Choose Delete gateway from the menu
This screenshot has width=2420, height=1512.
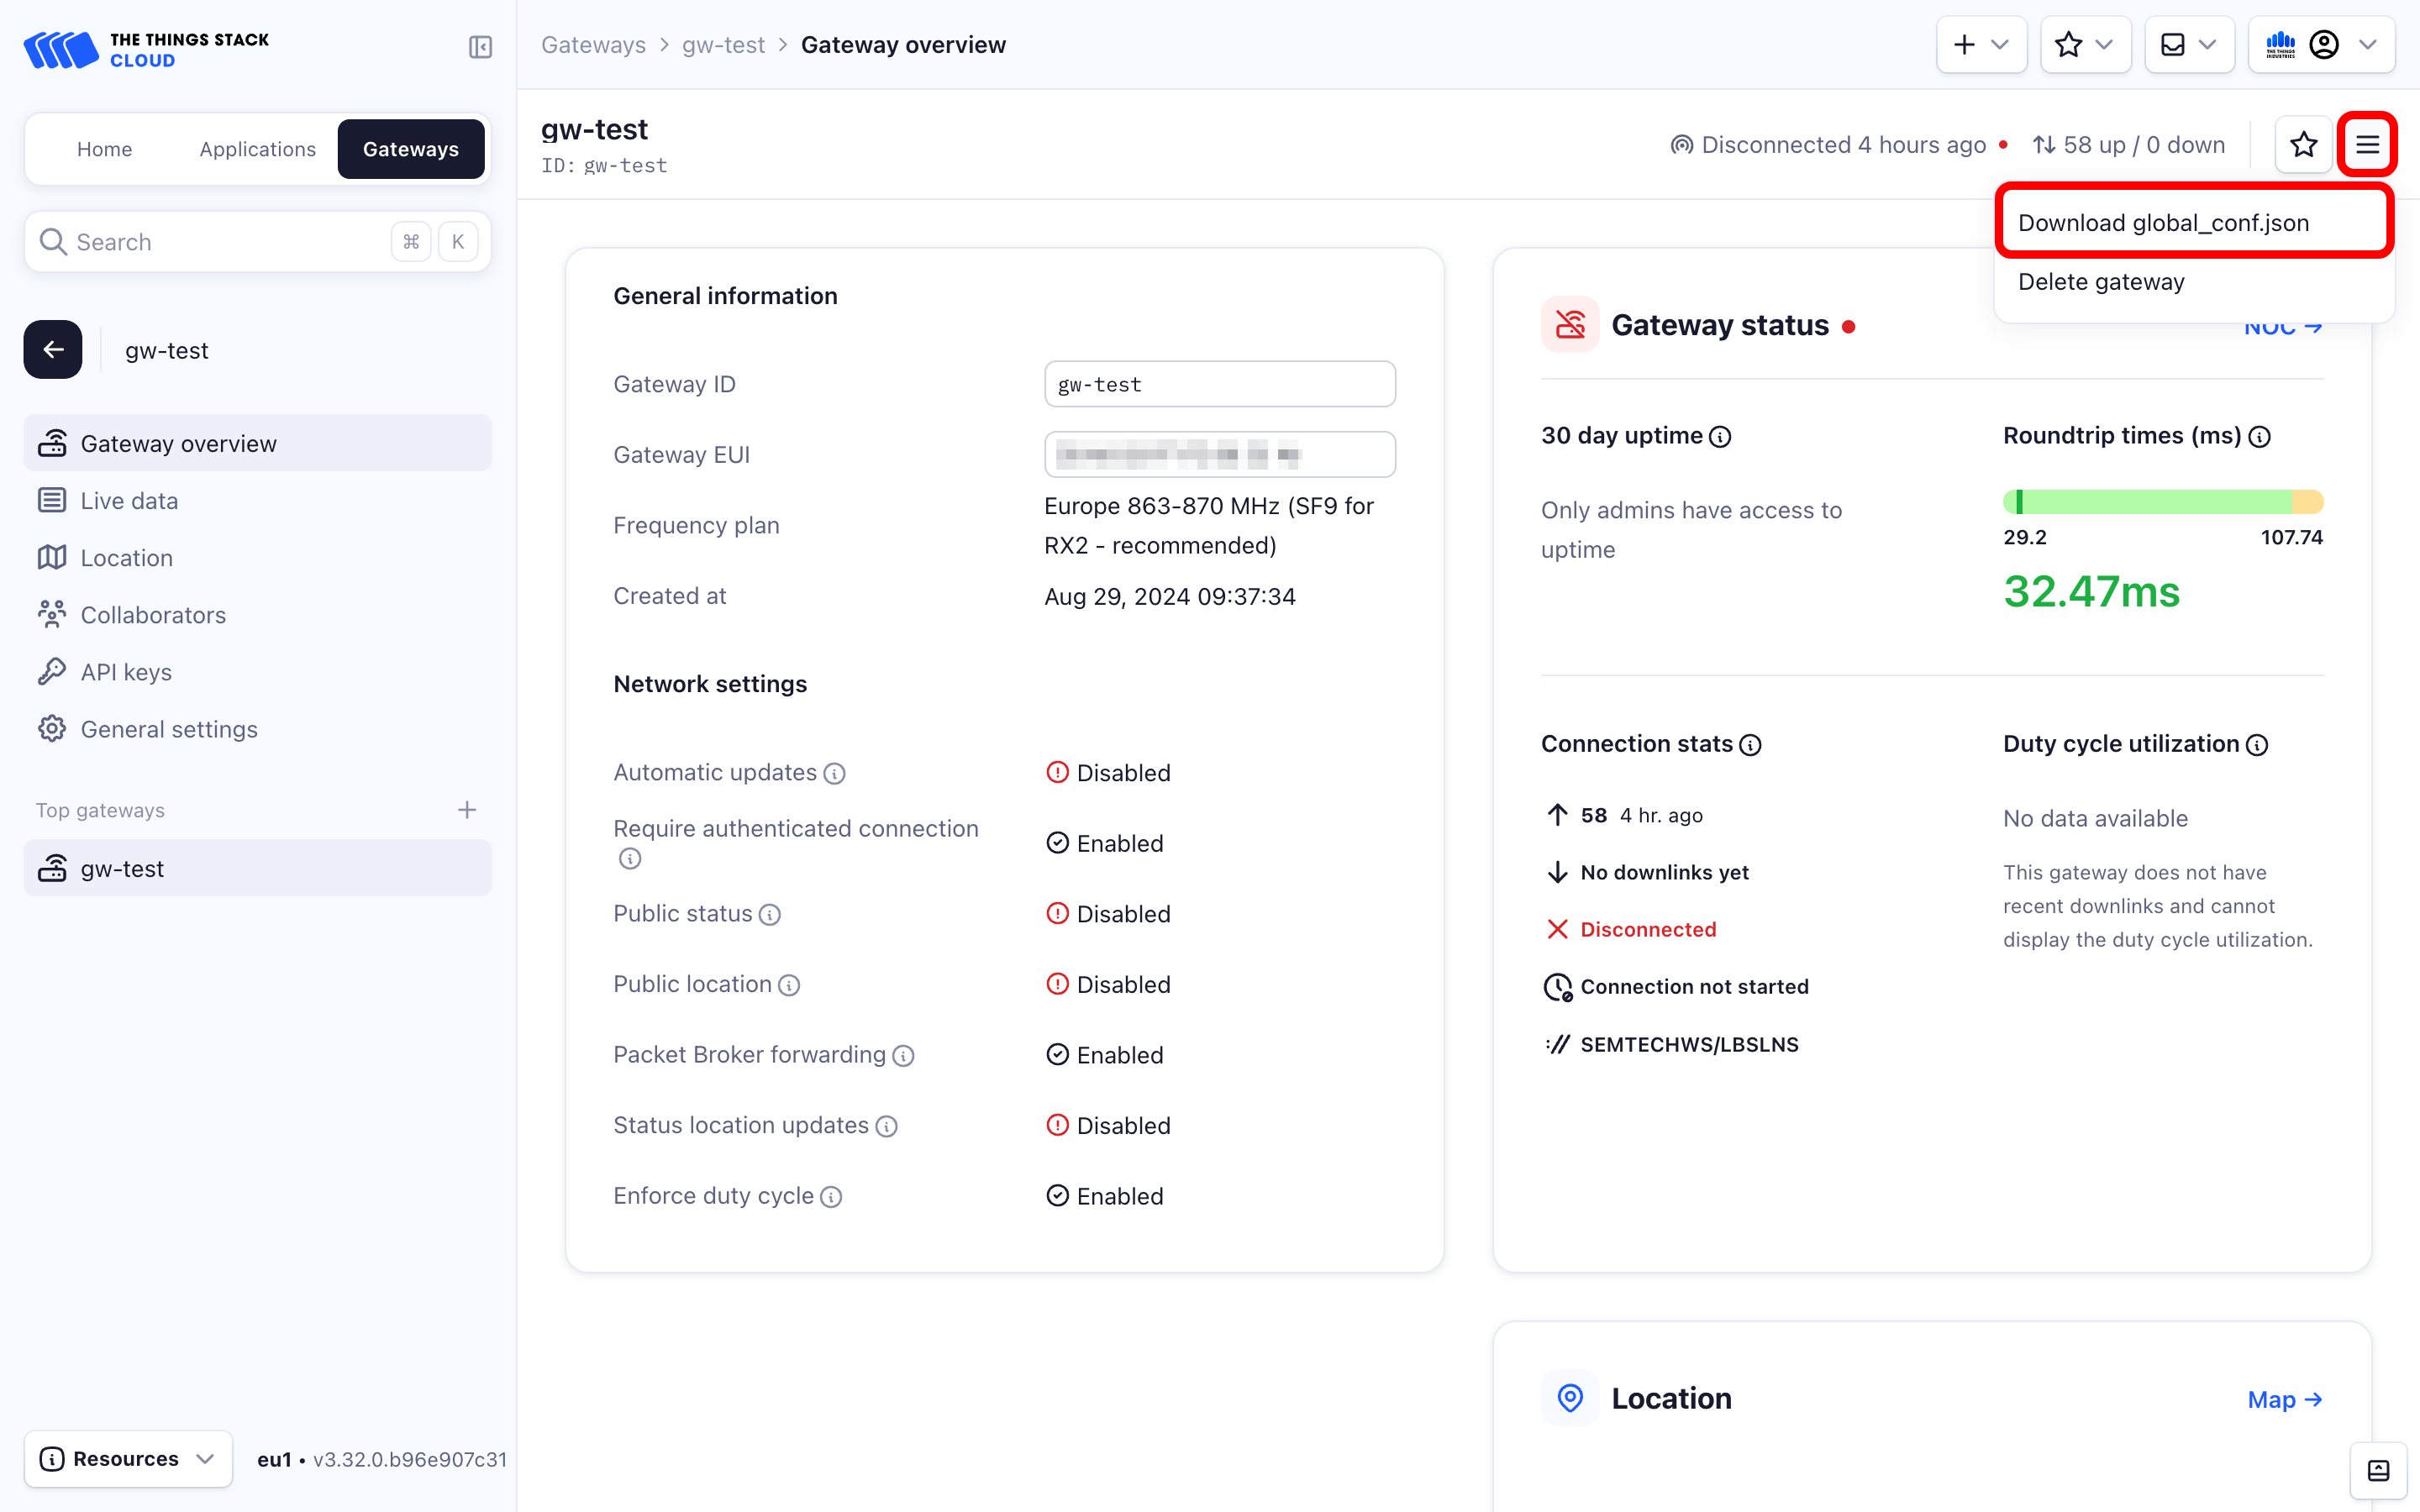(2101, 282)
